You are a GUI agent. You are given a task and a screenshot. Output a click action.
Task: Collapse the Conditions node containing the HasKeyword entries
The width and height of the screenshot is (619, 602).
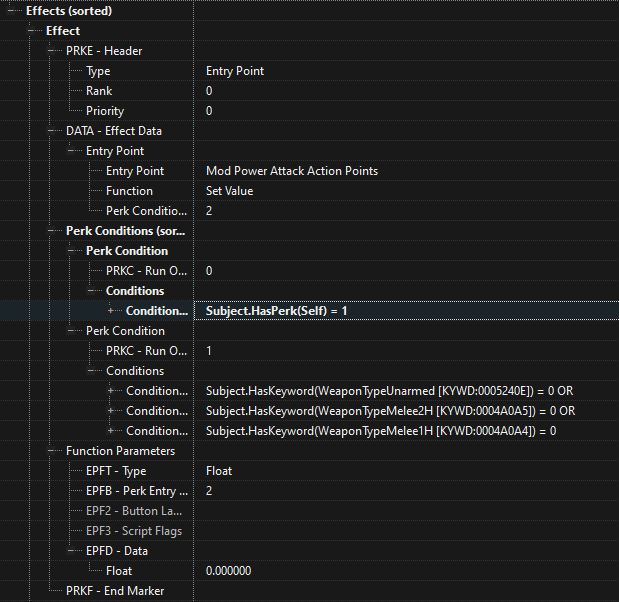(x=91, y=371)
